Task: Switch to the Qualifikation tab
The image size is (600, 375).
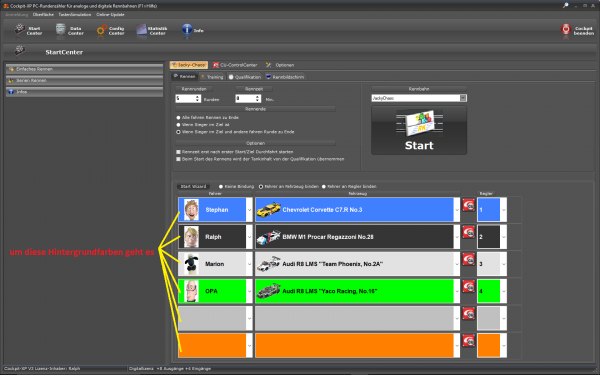Action: [x=245, y=77]
